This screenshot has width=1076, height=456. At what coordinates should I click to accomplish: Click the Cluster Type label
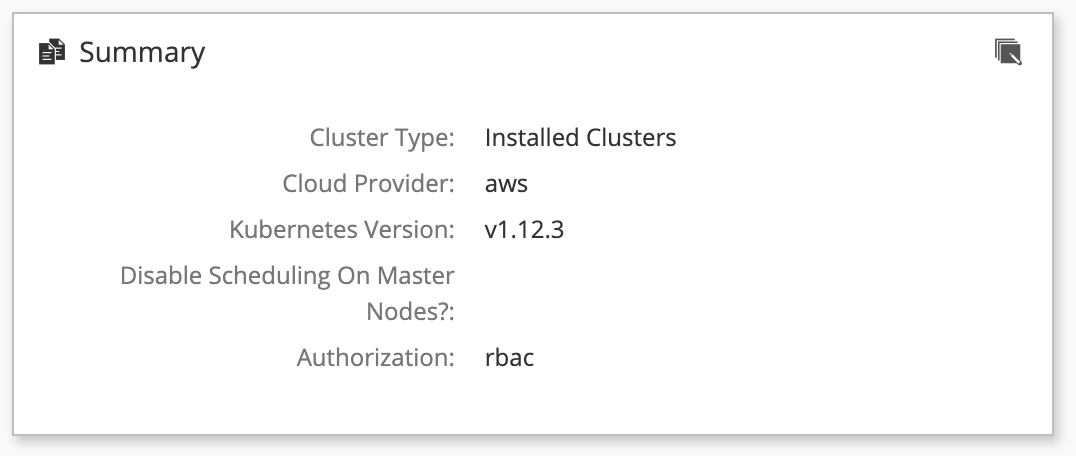click(382, 138)
